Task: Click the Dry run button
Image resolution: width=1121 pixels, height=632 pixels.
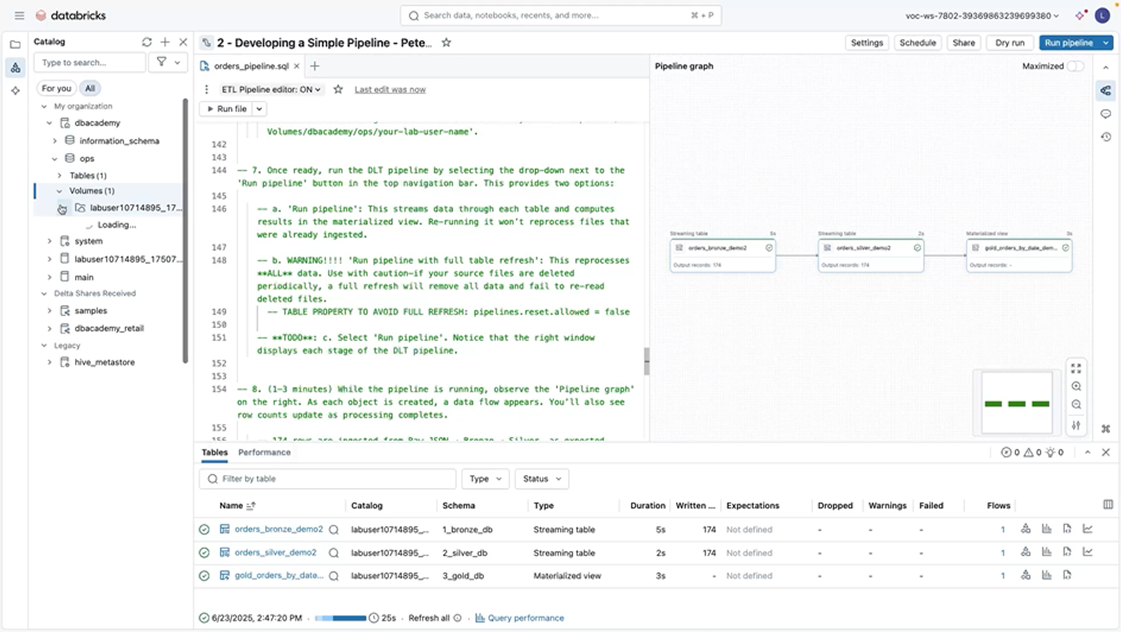Action: (x=1010, y=43)
